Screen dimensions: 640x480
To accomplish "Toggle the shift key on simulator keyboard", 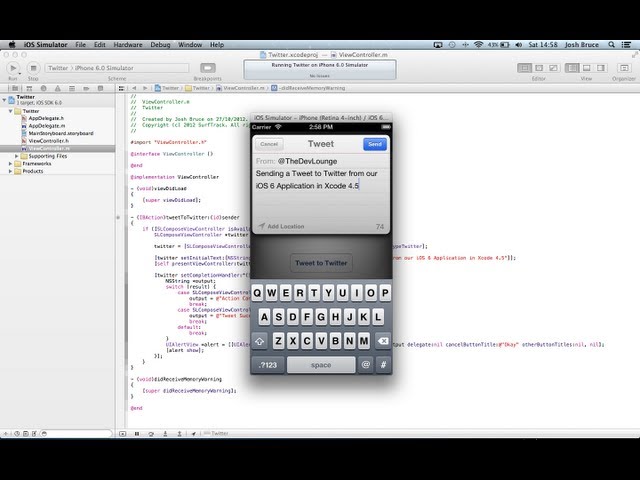I will (x=260, y=341).
